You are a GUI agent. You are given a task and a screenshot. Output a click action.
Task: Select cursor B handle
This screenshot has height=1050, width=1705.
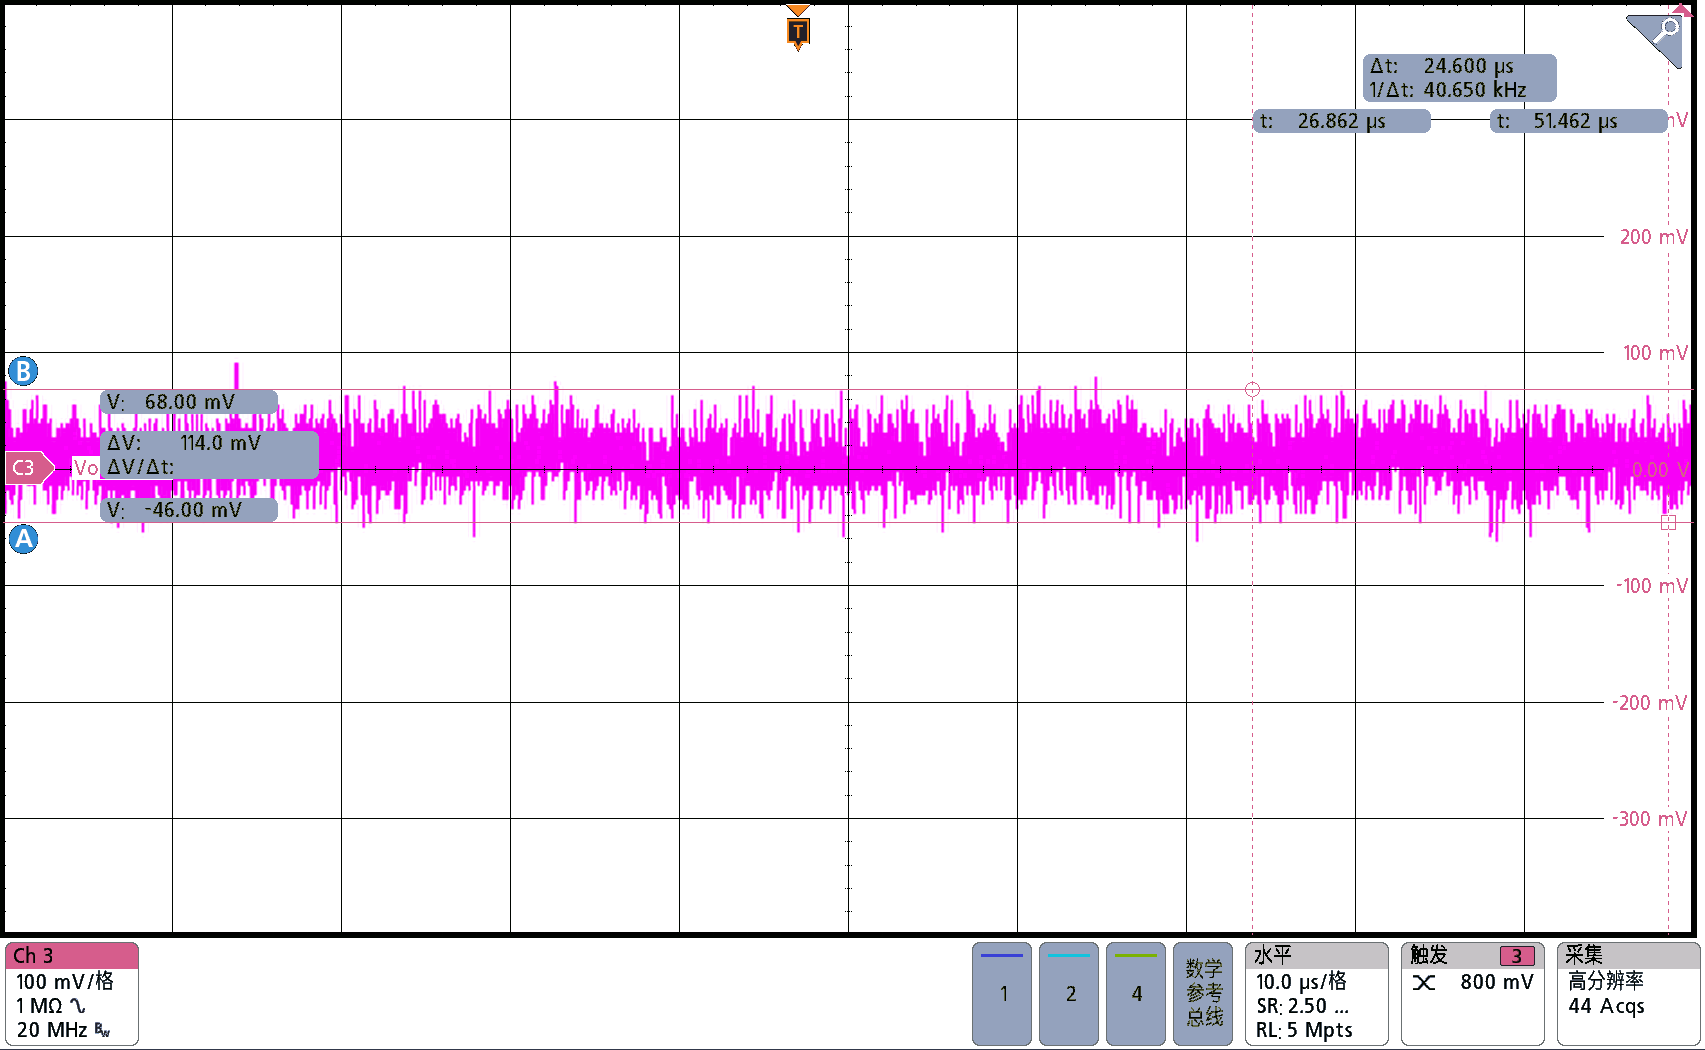tap(23, 371)
